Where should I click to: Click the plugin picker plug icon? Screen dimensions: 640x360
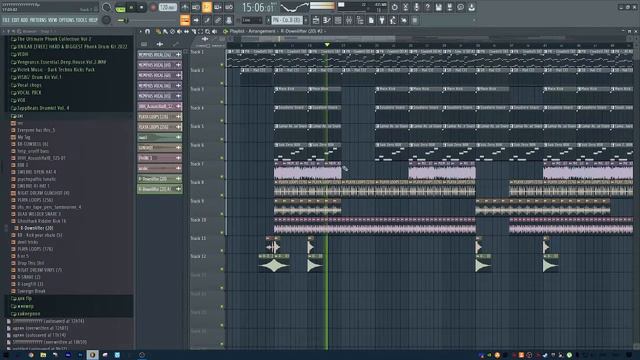382,20
